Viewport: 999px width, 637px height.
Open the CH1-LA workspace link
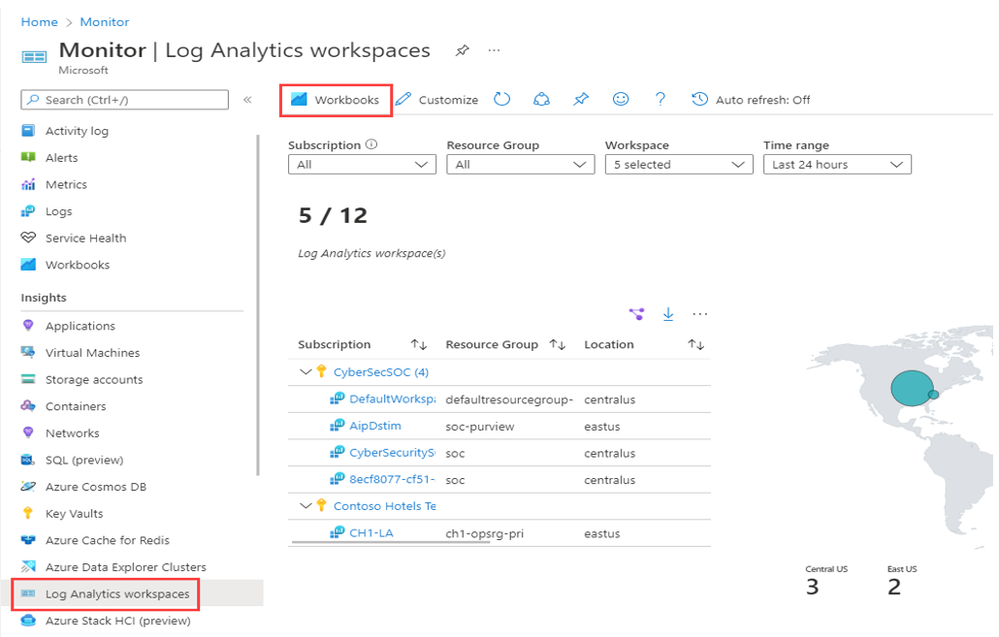point(371,533)
